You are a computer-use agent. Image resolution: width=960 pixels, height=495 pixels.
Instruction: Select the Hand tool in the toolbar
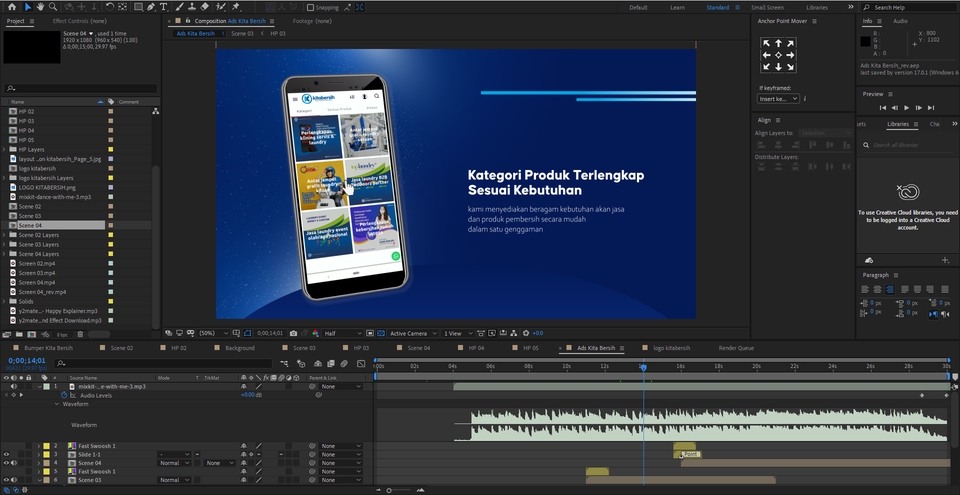point(39,7)
